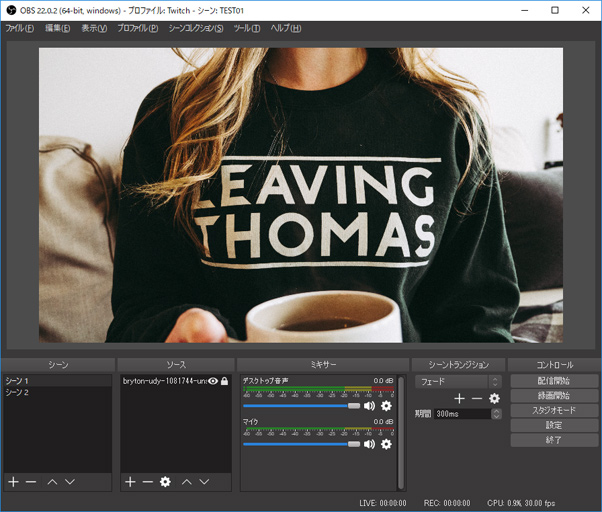Open the 編集(E) menu

click(x=58, y=28)
